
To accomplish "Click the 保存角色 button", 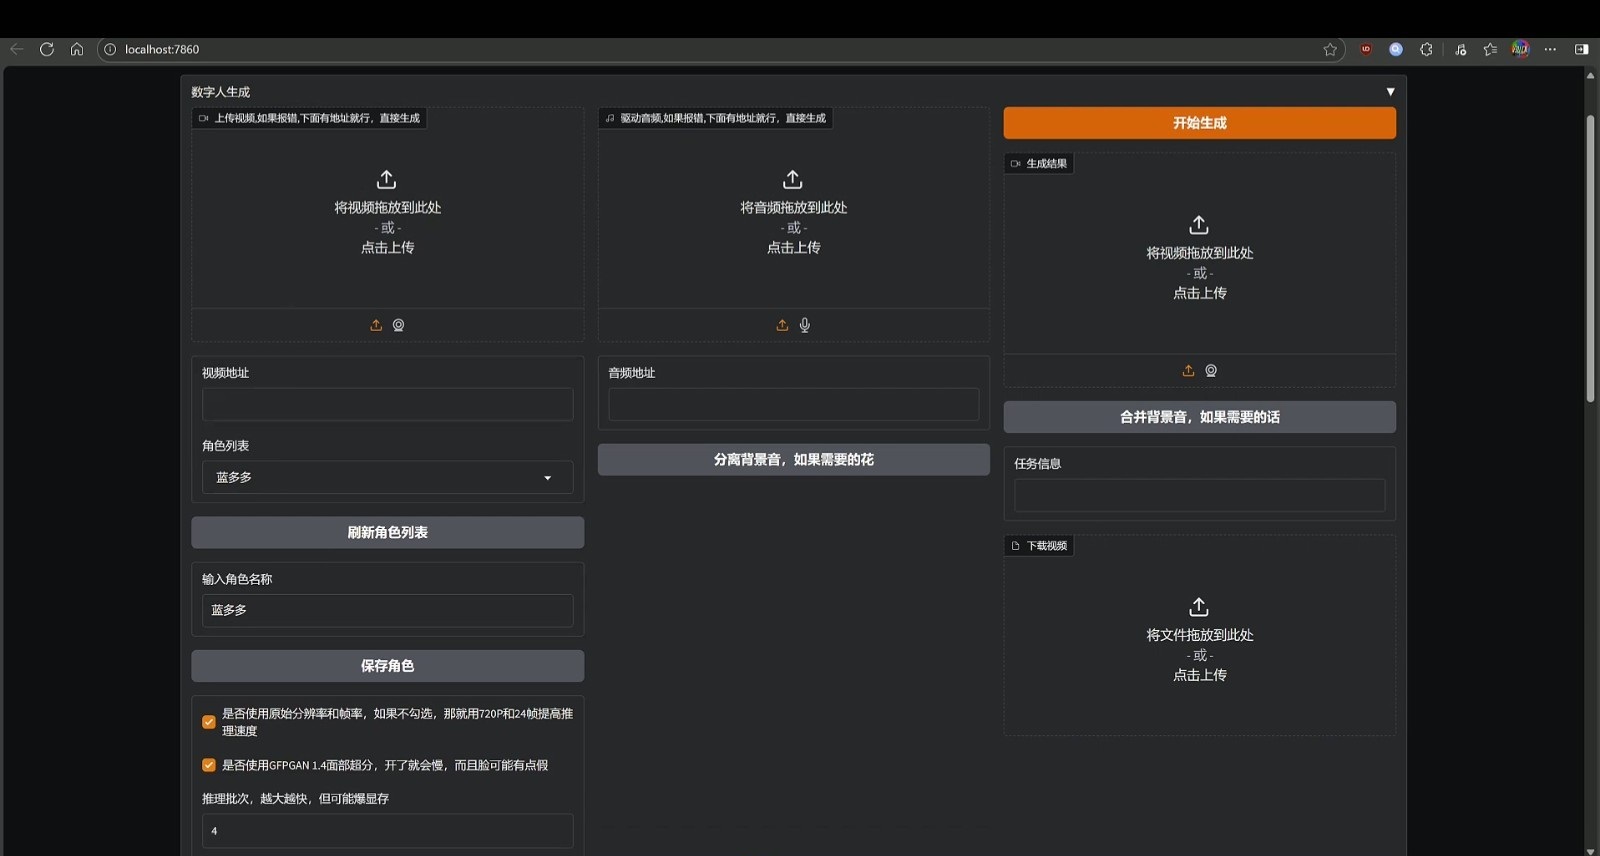I will [x=387, y=666].
